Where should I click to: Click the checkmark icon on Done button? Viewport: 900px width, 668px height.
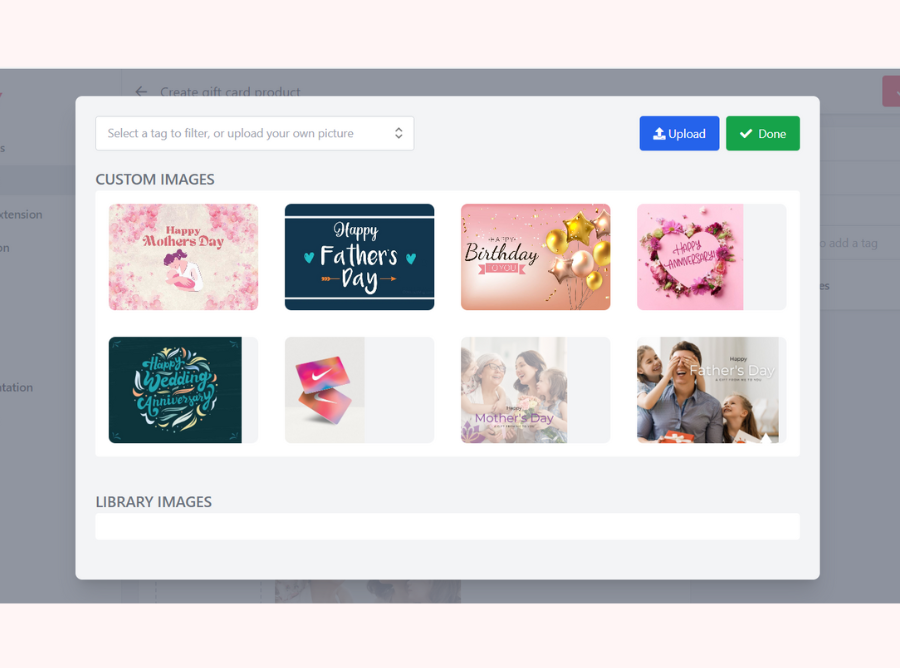click(x=746, y=133)
